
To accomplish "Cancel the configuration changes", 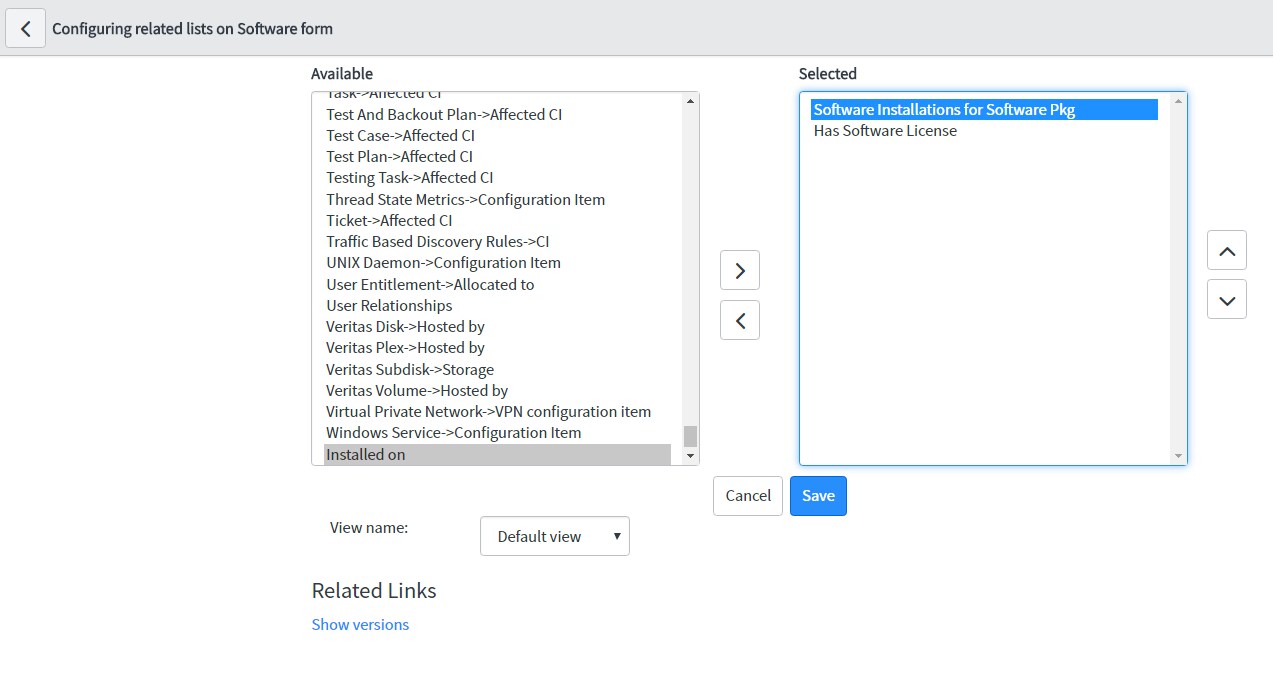I will click(747, 496).
